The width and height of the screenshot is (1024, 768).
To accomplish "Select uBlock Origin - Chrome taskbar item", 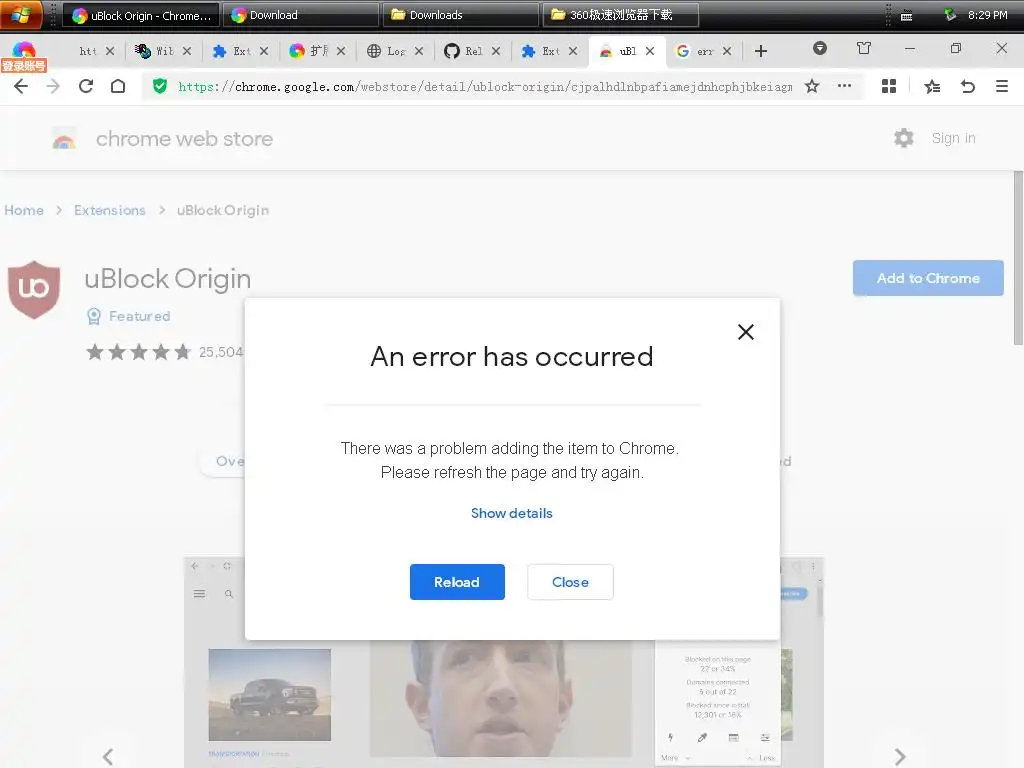I will pos(141,15).
